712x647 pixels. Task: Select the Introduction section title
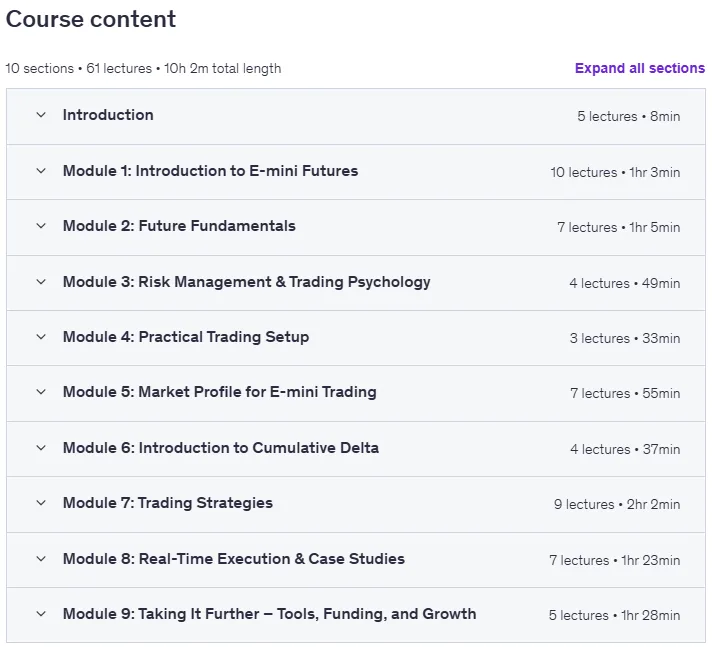(108, 115)
